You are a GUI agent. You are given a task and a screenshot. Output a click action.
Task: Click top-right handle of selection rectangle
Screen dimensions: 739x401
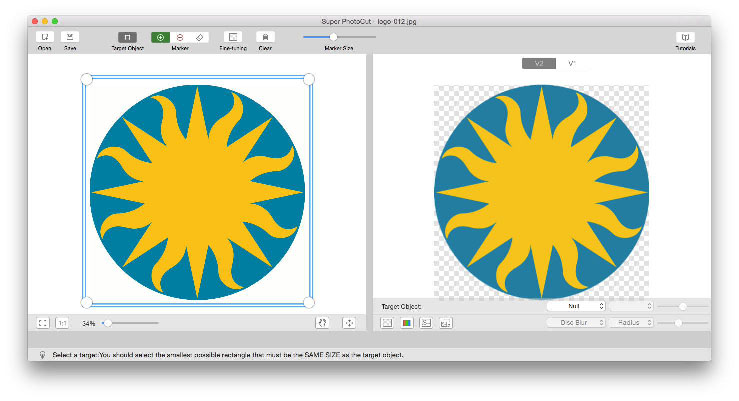click(309, 79)
